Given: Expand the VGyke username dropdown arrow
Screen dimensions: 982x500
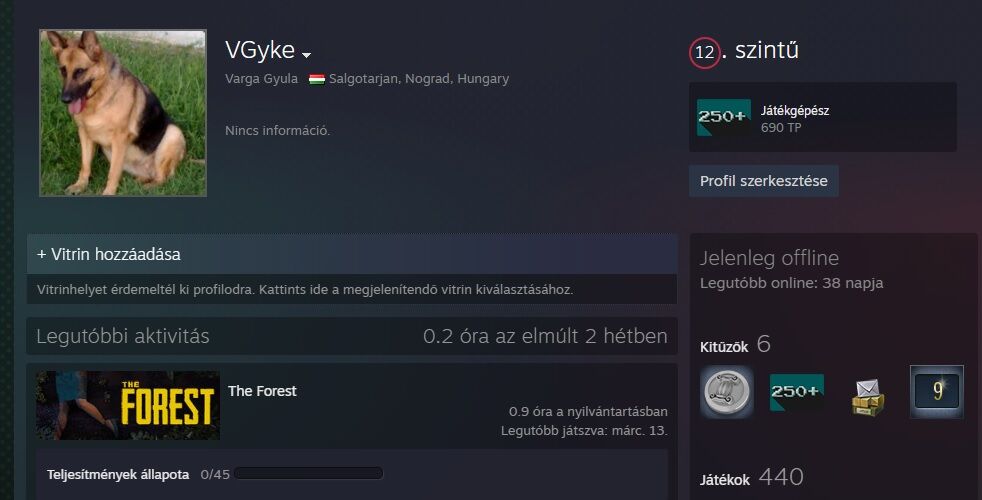Looking at the screenshot, I should tap(306, 55).
